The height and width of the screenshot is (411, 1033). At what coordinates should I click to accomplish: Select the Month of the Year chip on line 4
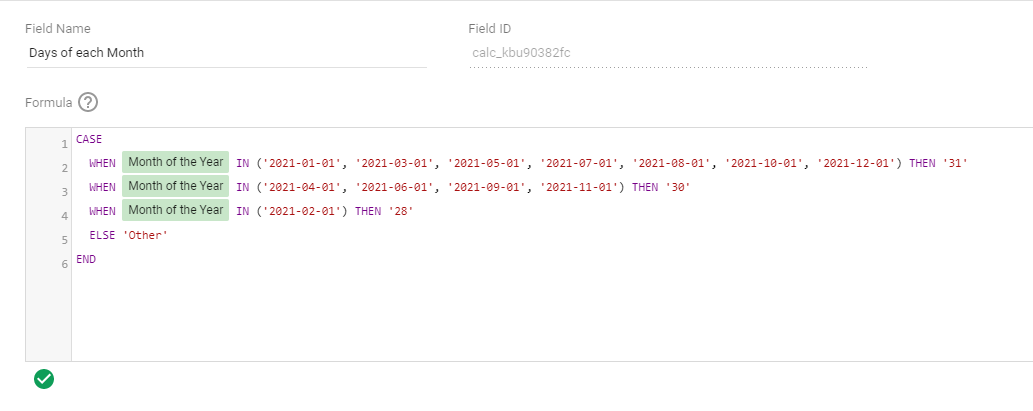(x=176, y=210)
